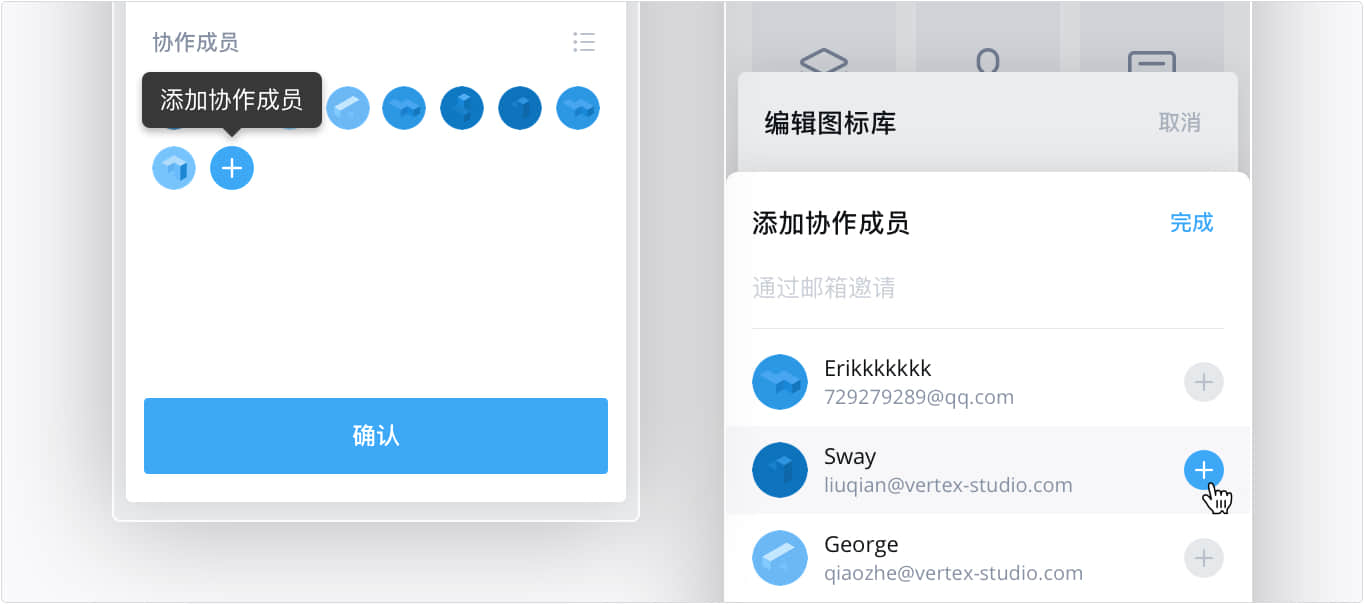This screenshot has width=1364, height=604.
Task: Click the 通过邮箱邀请 email invite field
Action: (x=988, y=288)
